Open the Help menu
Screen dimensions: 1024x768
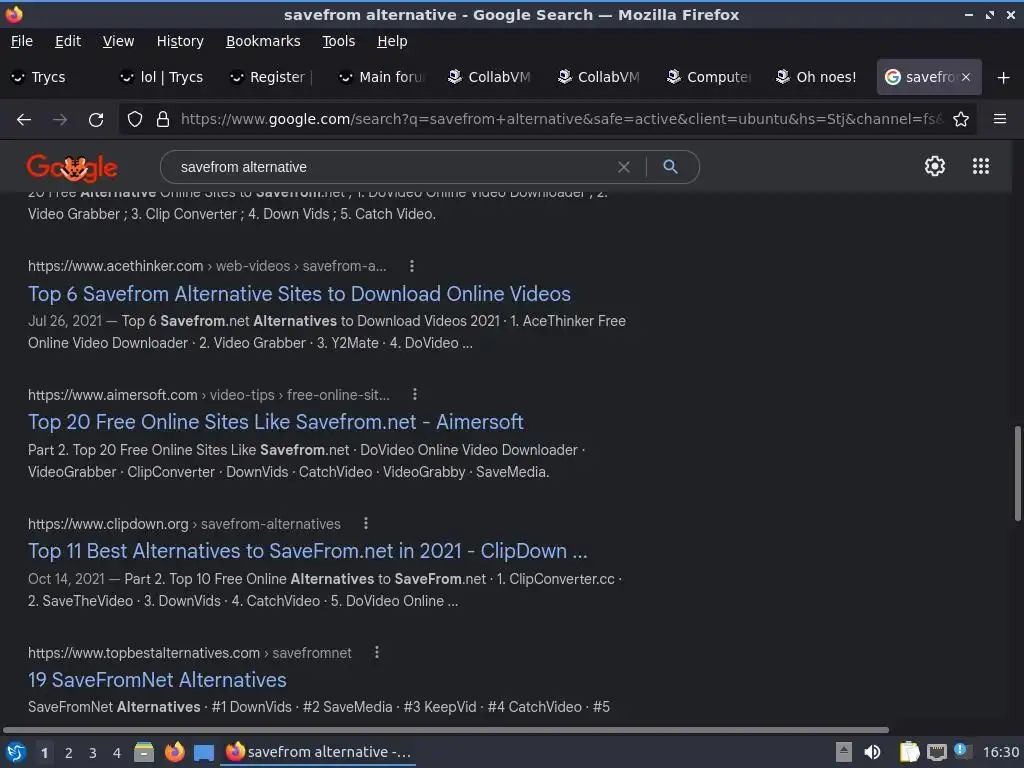pos(392,41)
